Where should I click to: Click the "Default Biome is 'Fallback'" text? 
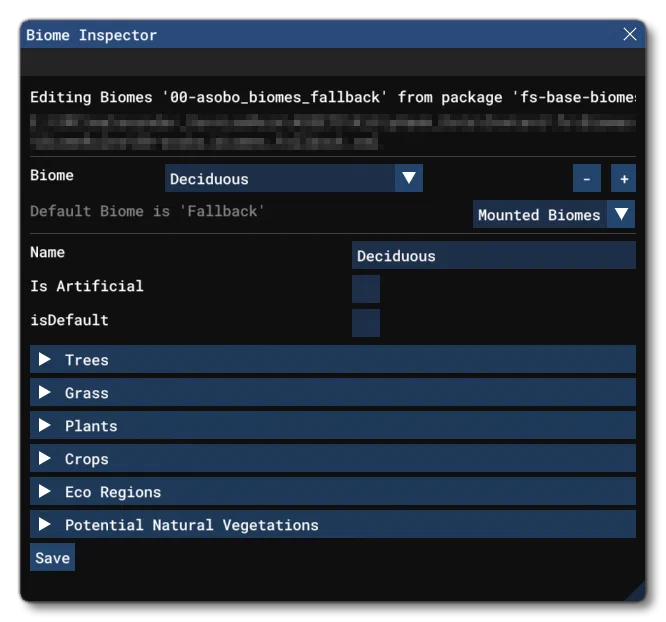click(147, 211)
